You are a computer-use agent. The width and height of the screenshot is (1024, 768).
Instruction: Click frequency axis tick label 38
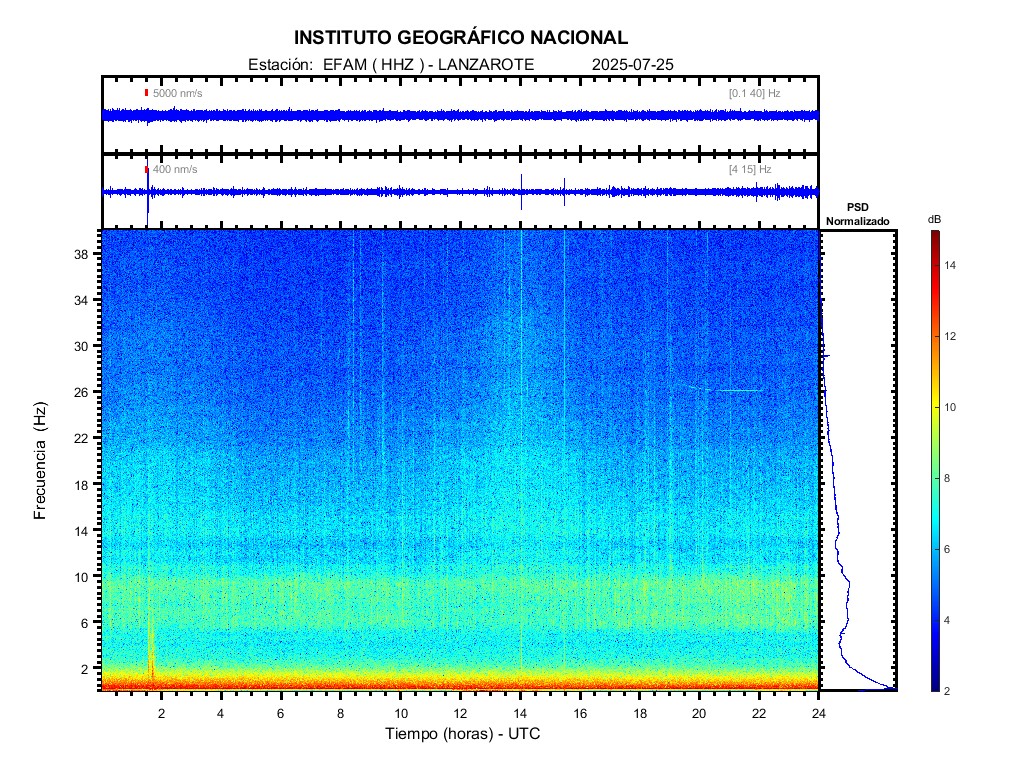81,254
